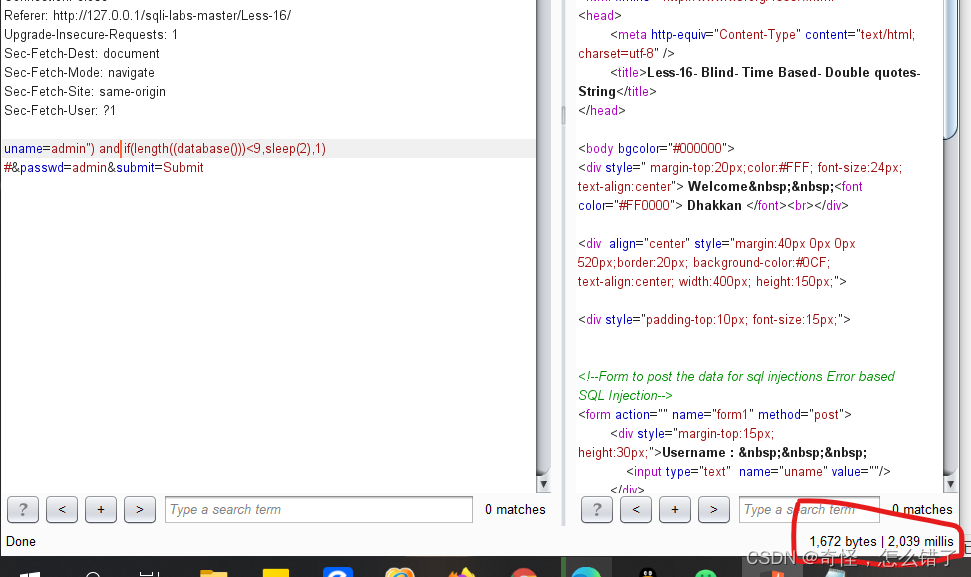Click the div align="center" style line
The height and width of the screenshot is (577, 971).
[x=716, y=244]
